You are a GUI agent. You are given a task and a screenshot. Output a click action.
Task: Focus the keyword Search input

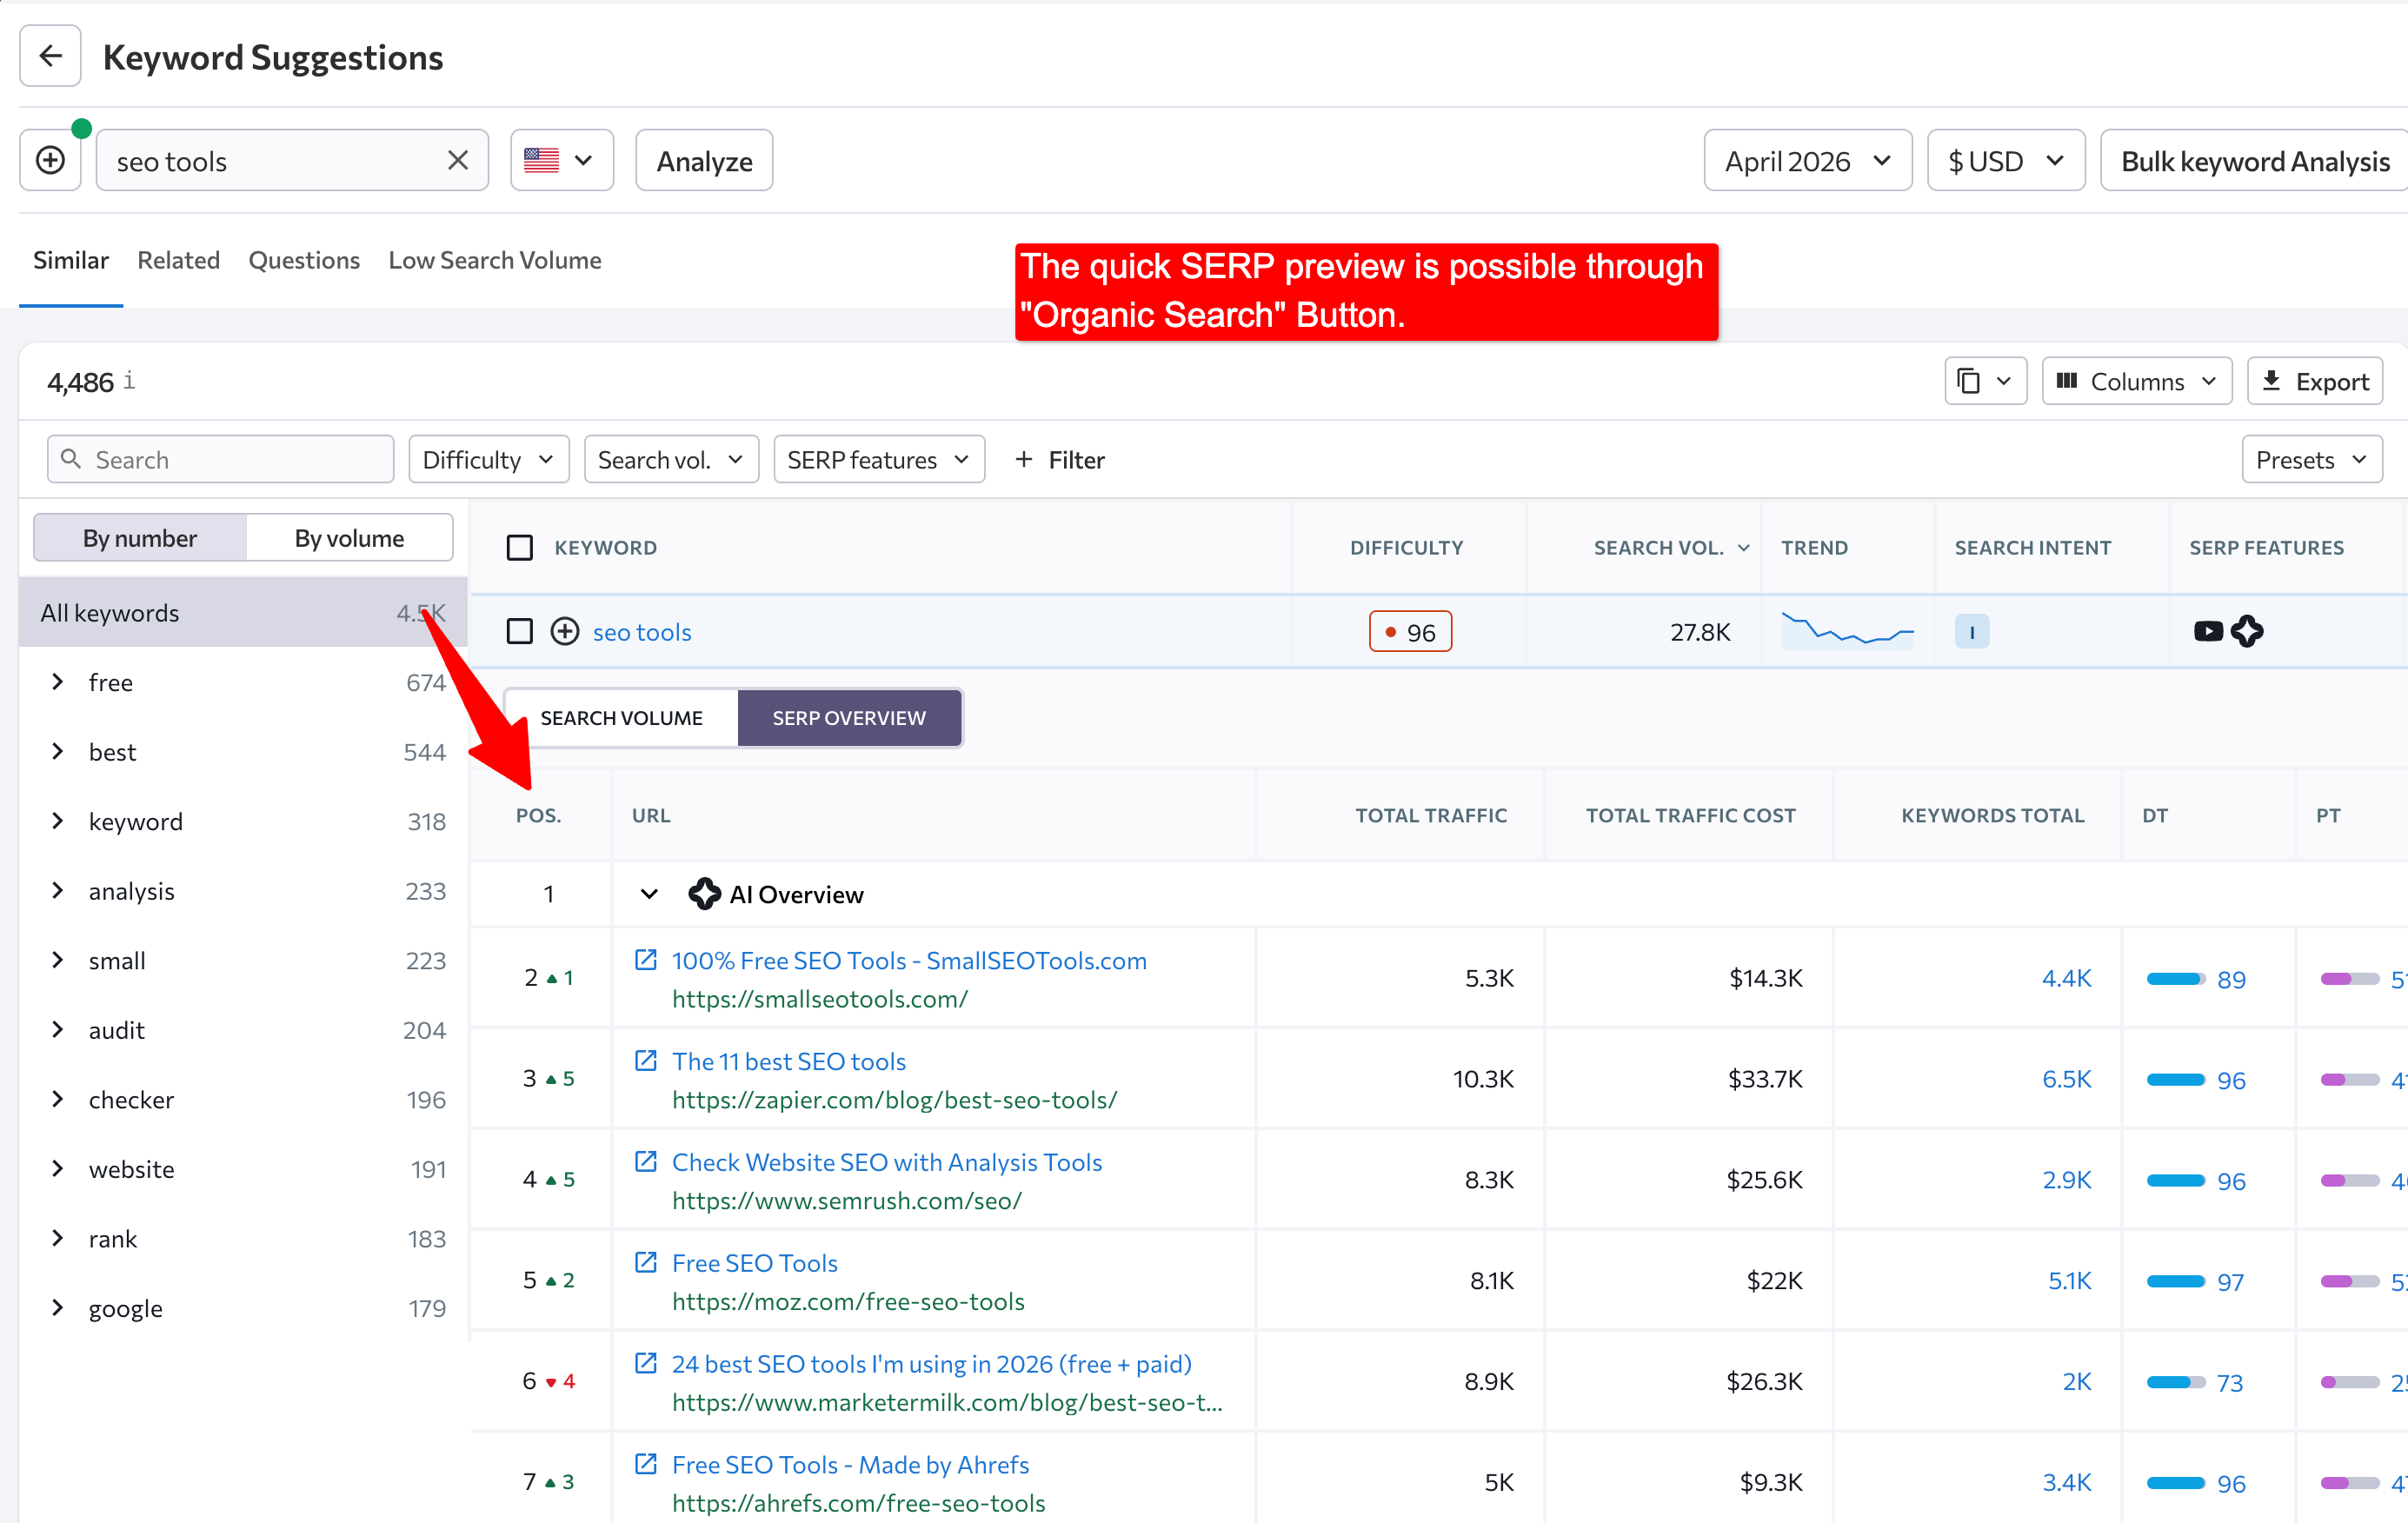click(220, 459)
